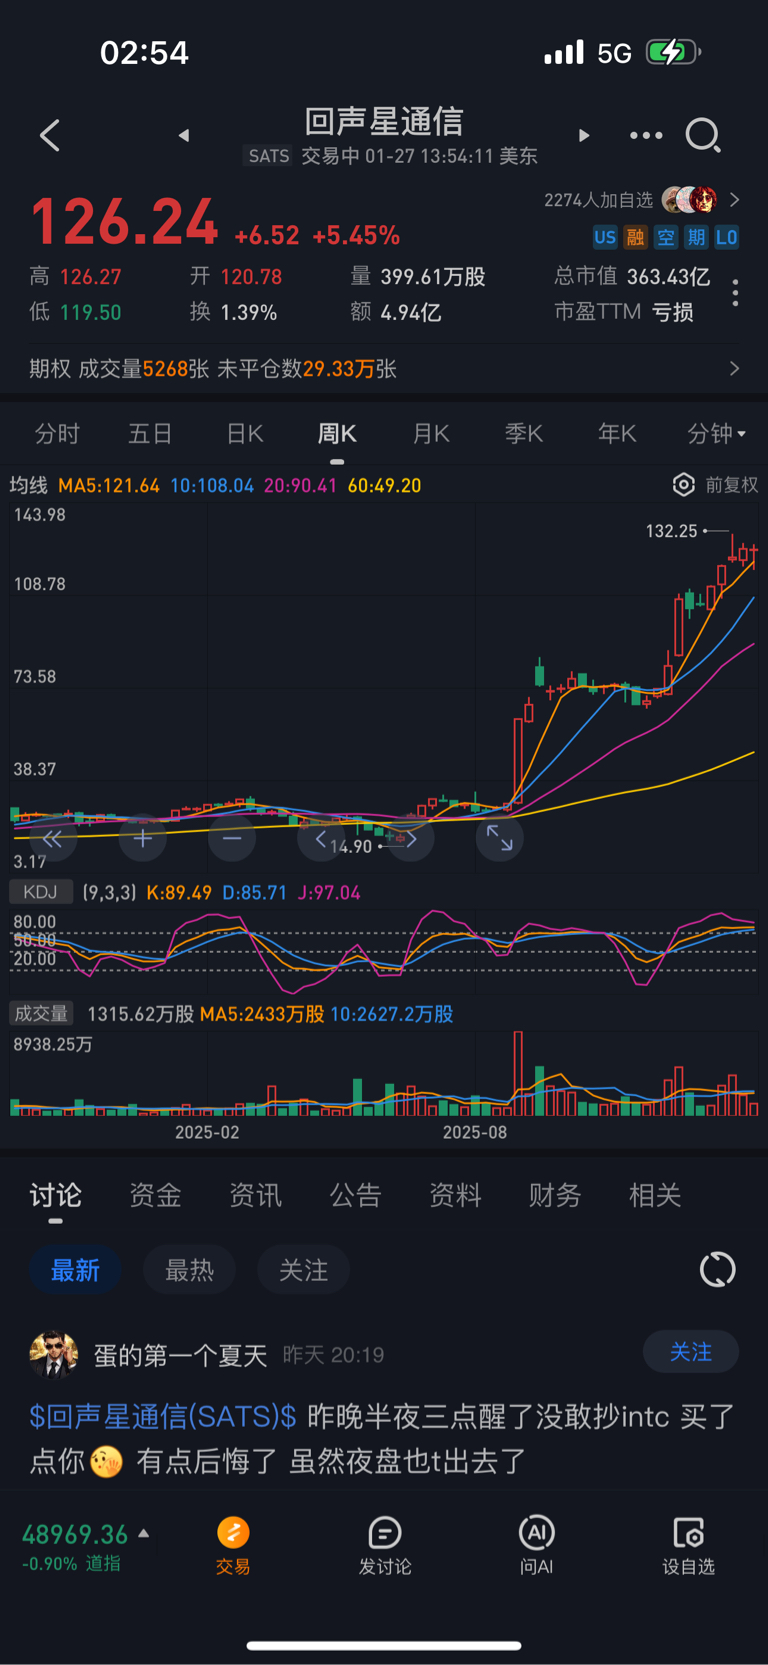Expand the 道指 index ticker arrow
Screen dimensions: 768x1665
coord(144,1533)
